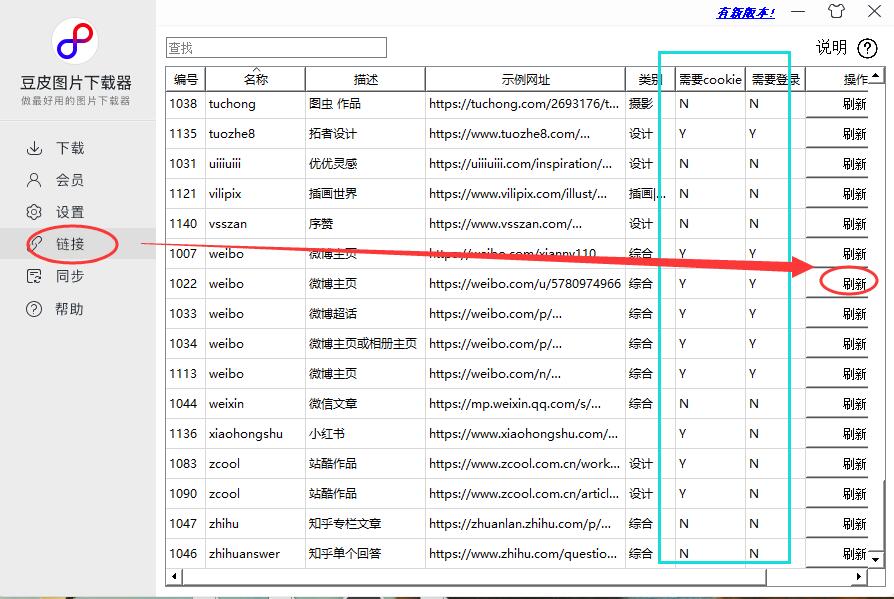Select the uiiiuiii name cell
Image resolution: width=894 pixels, height=599 pixels.
[255, 164]
